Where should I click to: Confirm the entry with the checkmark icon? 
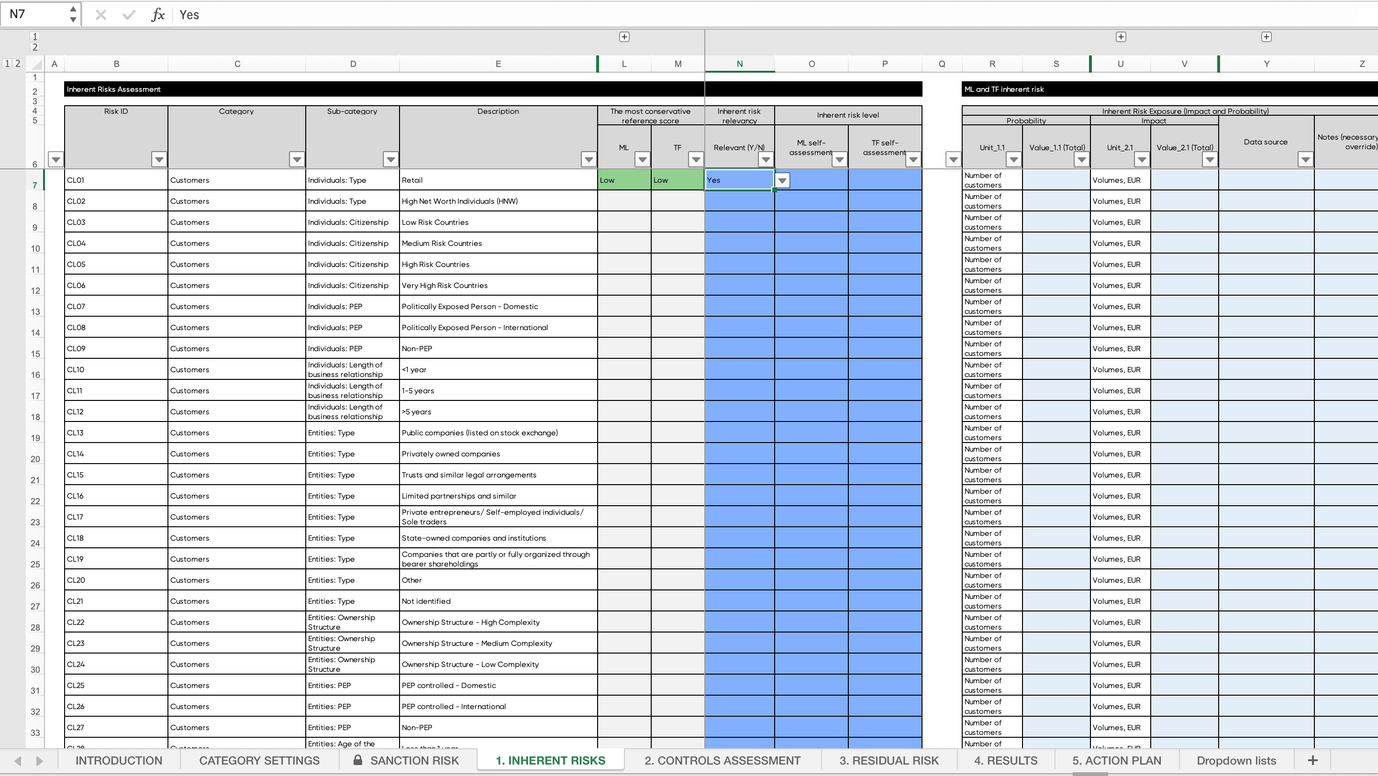[x=127, y=14]
